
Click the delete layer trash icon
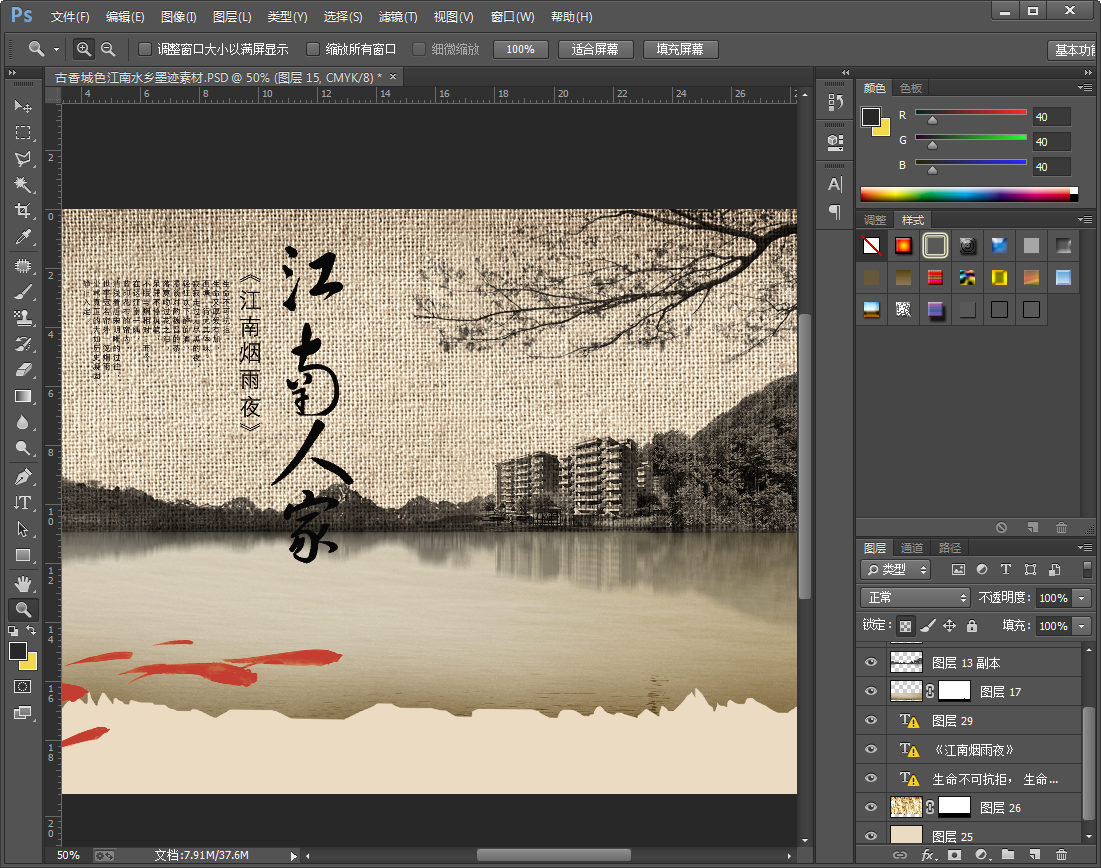point(1061,855)
